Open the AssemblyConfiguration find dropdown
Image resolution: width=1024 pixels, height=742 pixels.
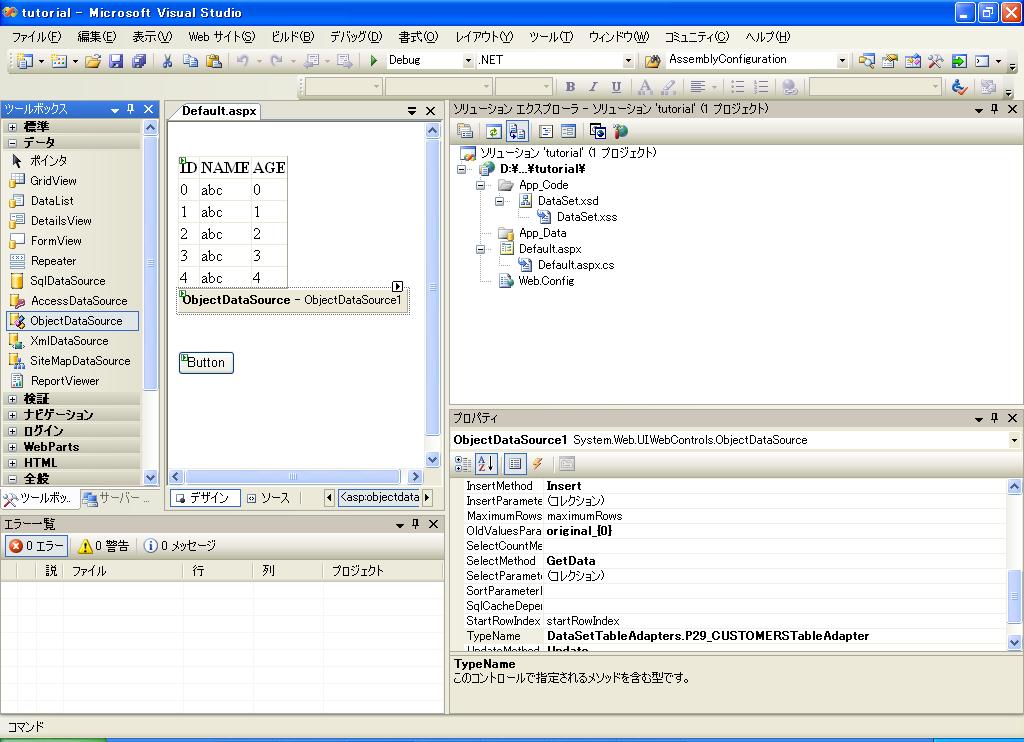842,61
